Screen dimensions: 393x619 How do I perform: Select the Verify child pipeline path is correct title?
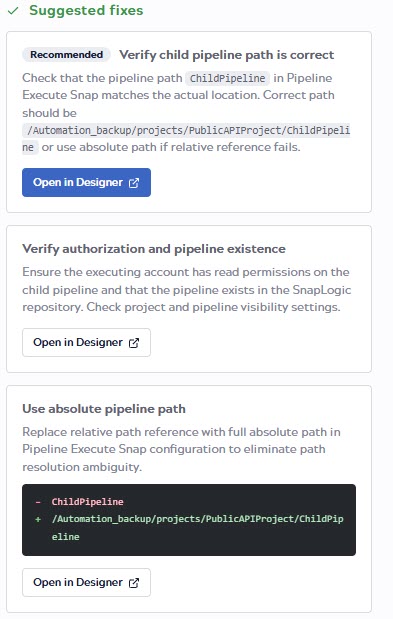click(x=227, y=55)
